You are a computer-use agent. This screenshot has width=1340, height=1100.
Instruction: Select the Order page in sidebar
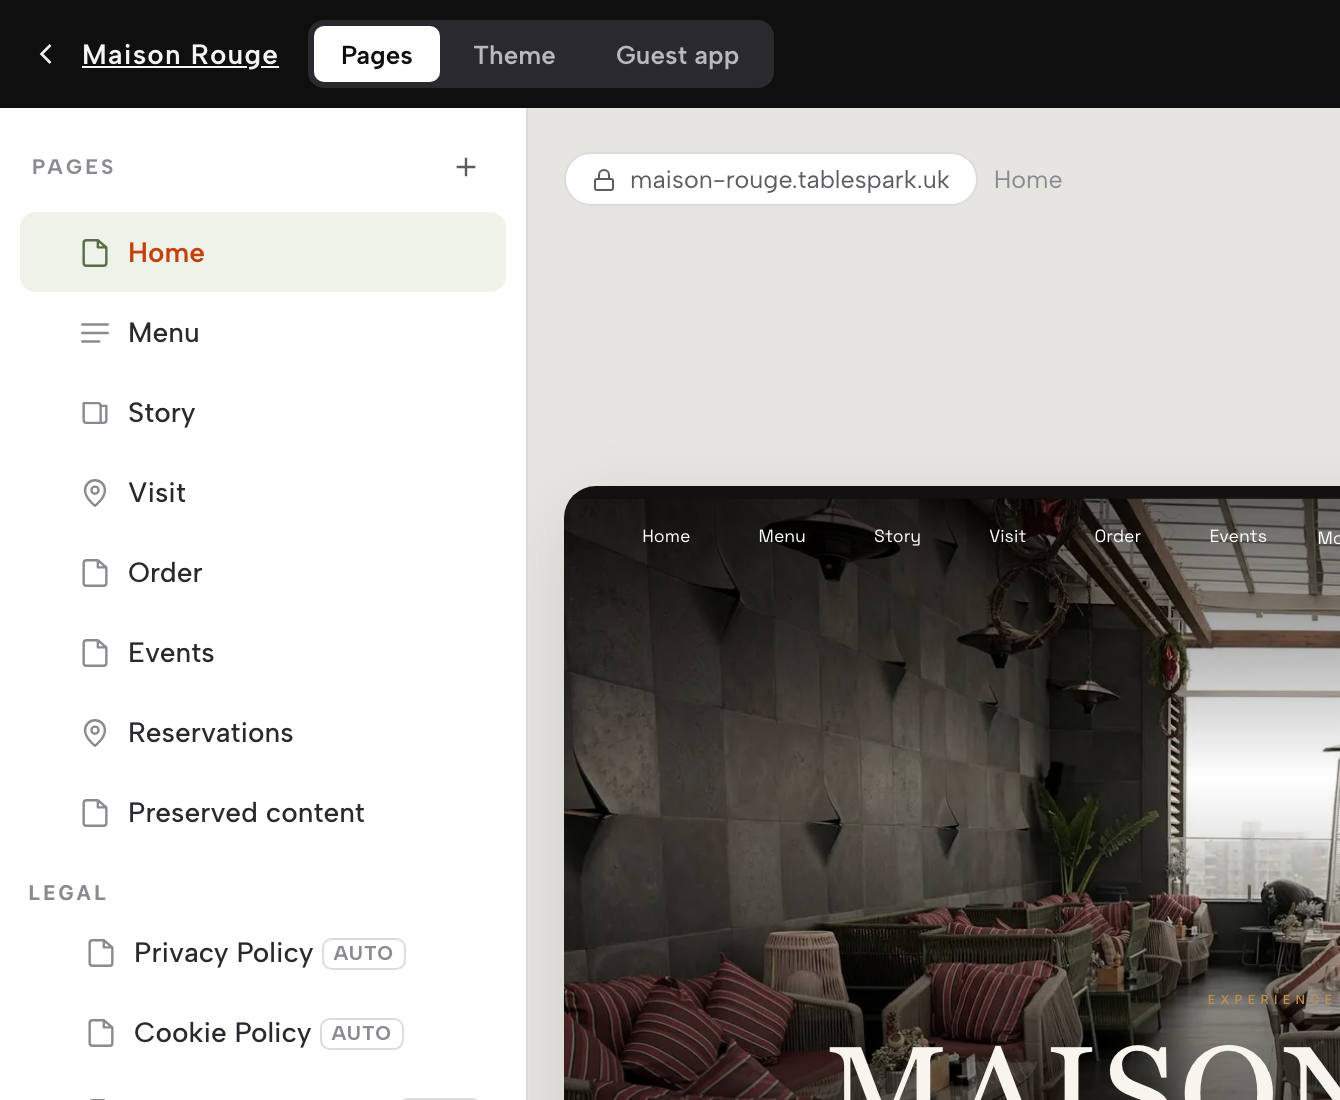click(x=263, y=572)
